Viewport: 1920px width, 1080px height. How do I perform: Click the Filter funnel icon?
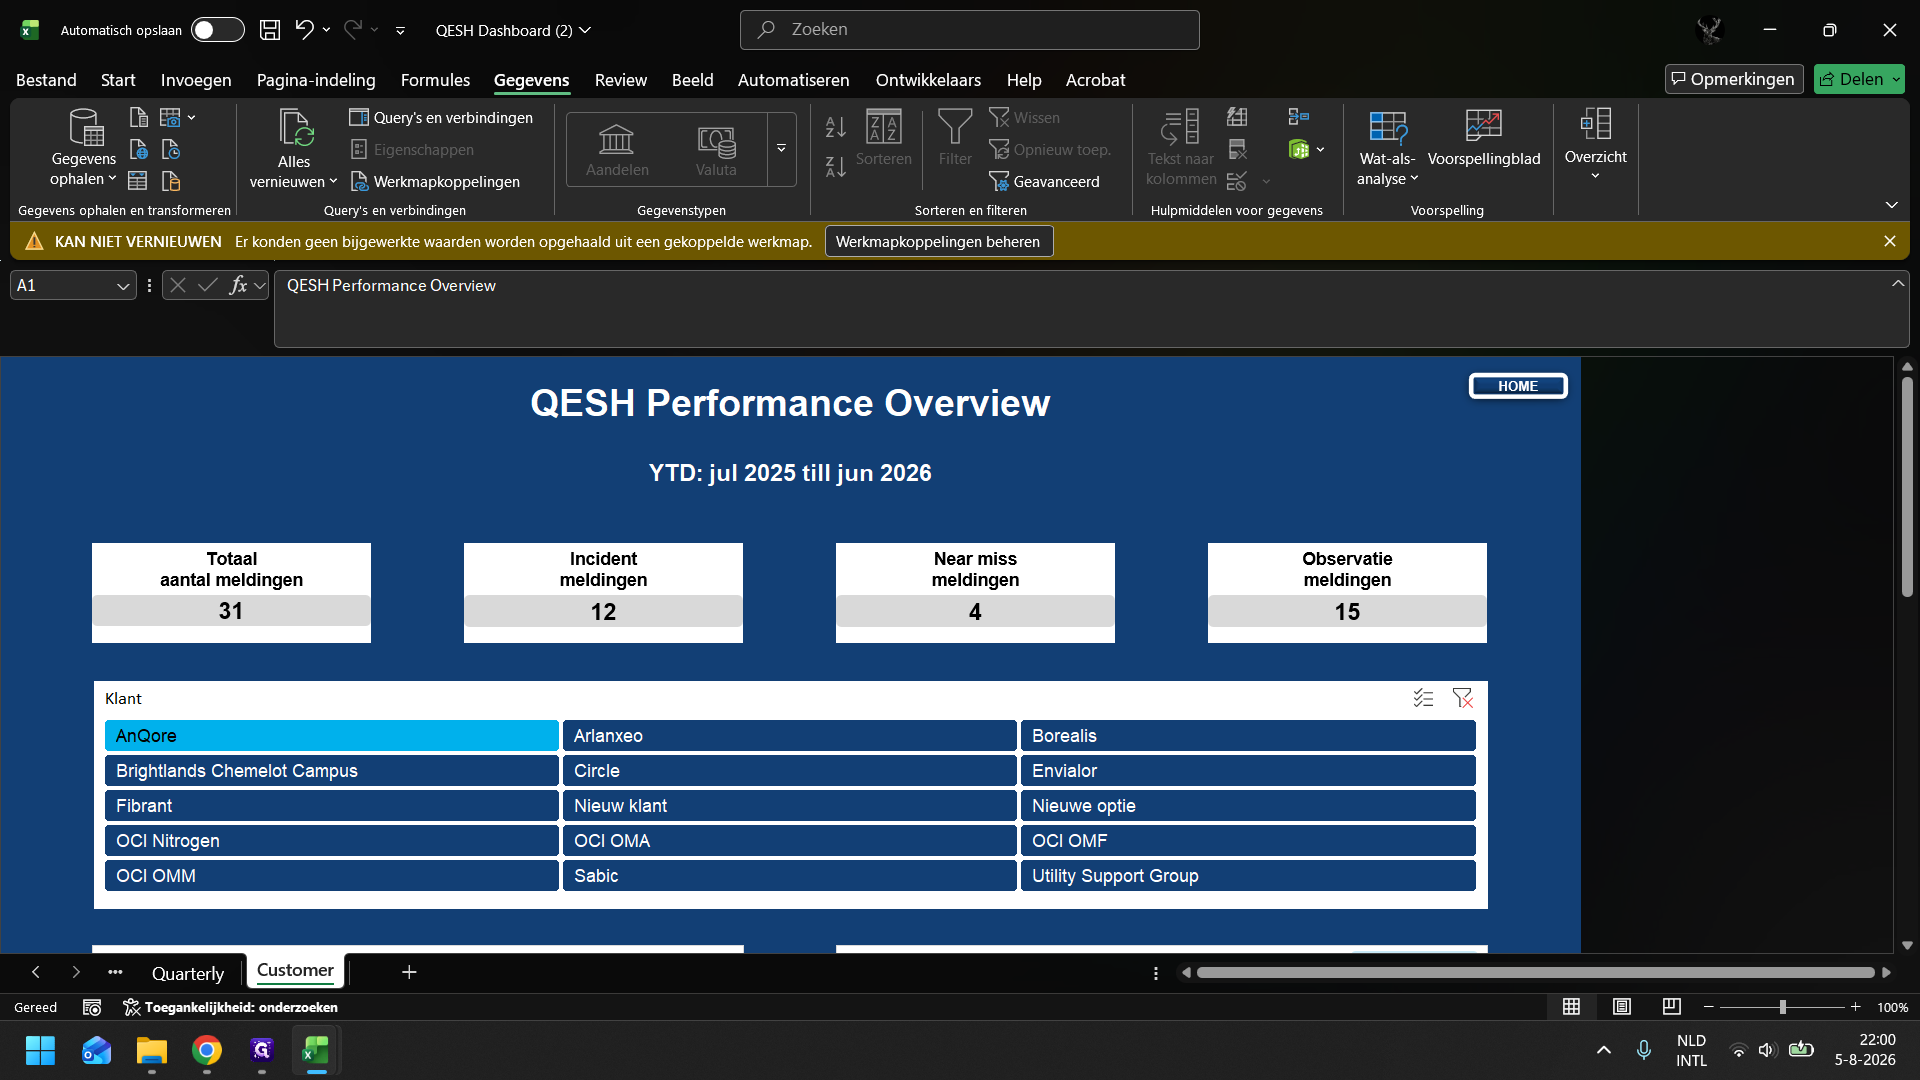click(x=955, y=127)
